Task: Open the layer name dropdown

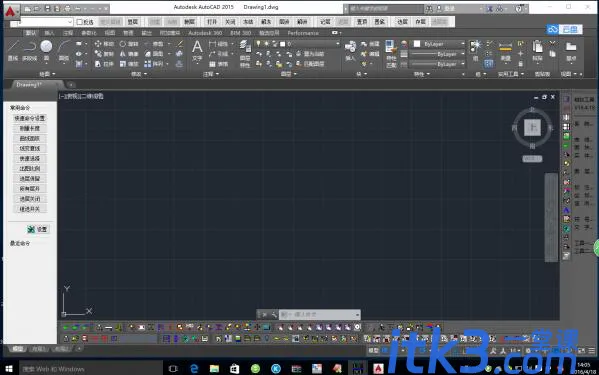Action: 337,44
